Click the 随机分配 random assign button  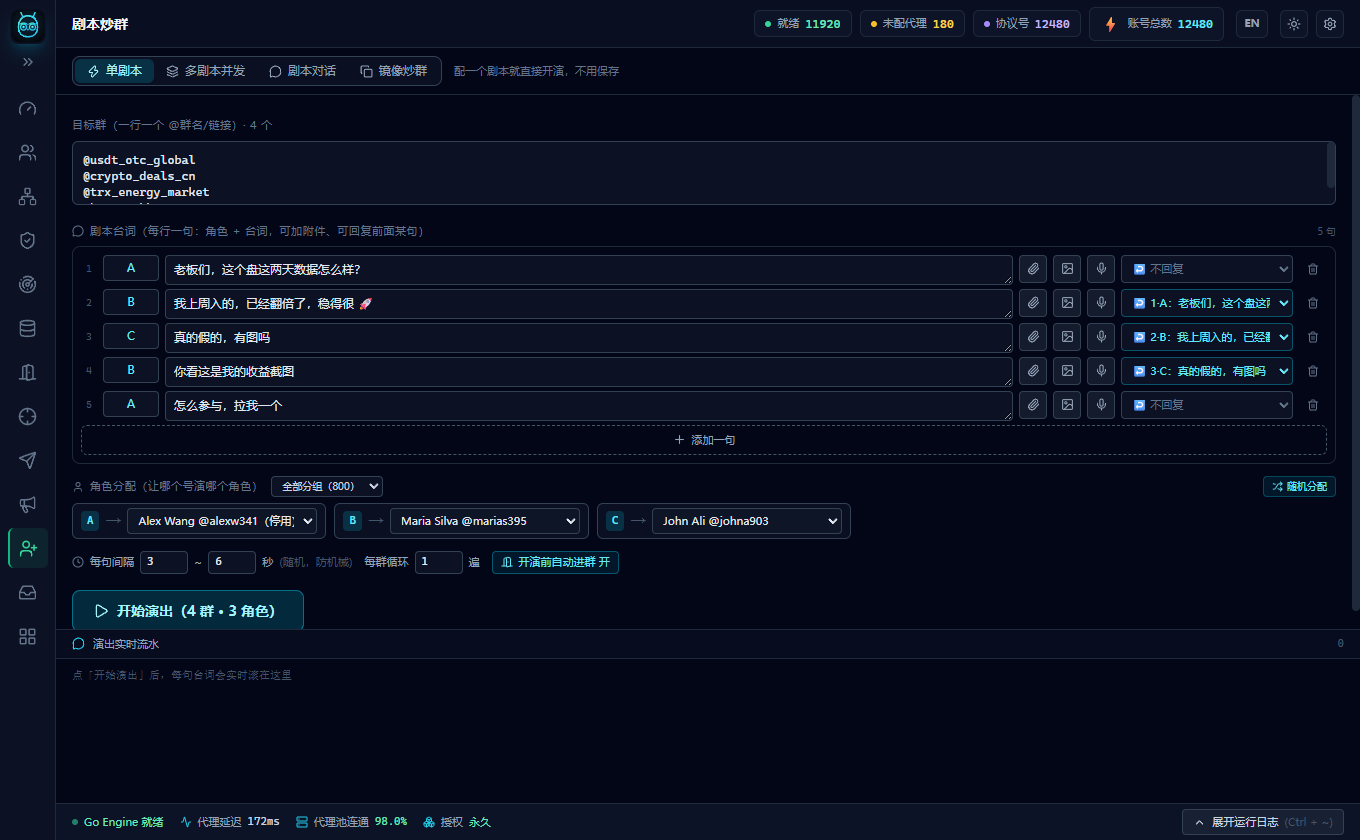(x=1299, y=486)
